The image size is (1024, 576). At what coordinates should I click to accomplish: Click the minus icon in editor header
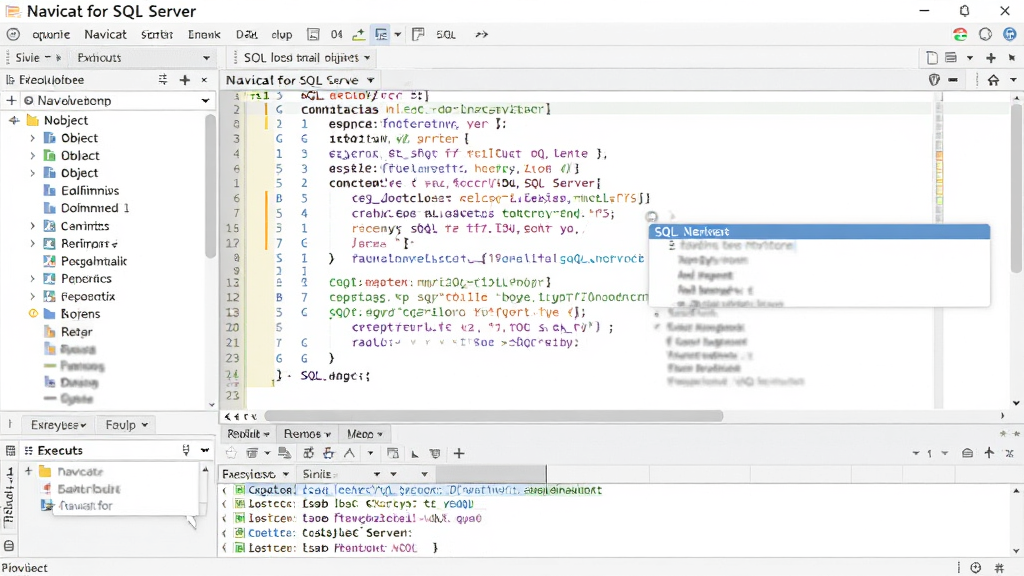click(x=953, y=80)
